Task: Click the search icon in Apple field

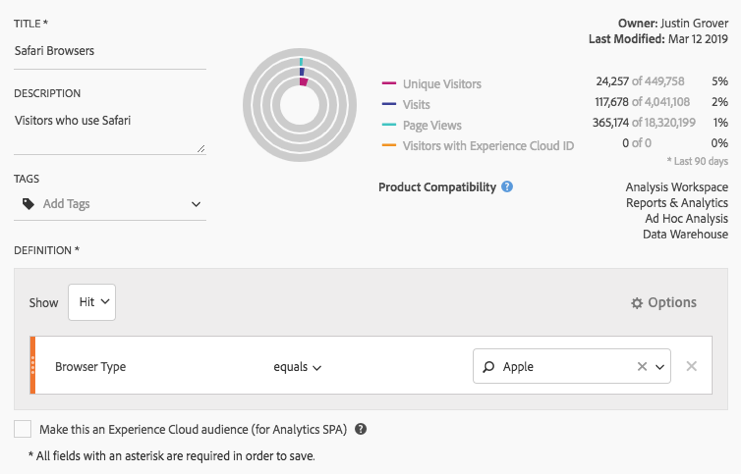Action: click(x=488, y=367)
